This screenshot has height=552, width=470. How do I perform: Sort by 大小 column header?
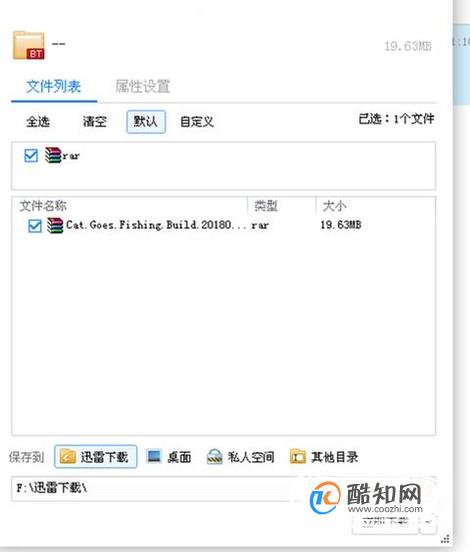click(334, 206)
